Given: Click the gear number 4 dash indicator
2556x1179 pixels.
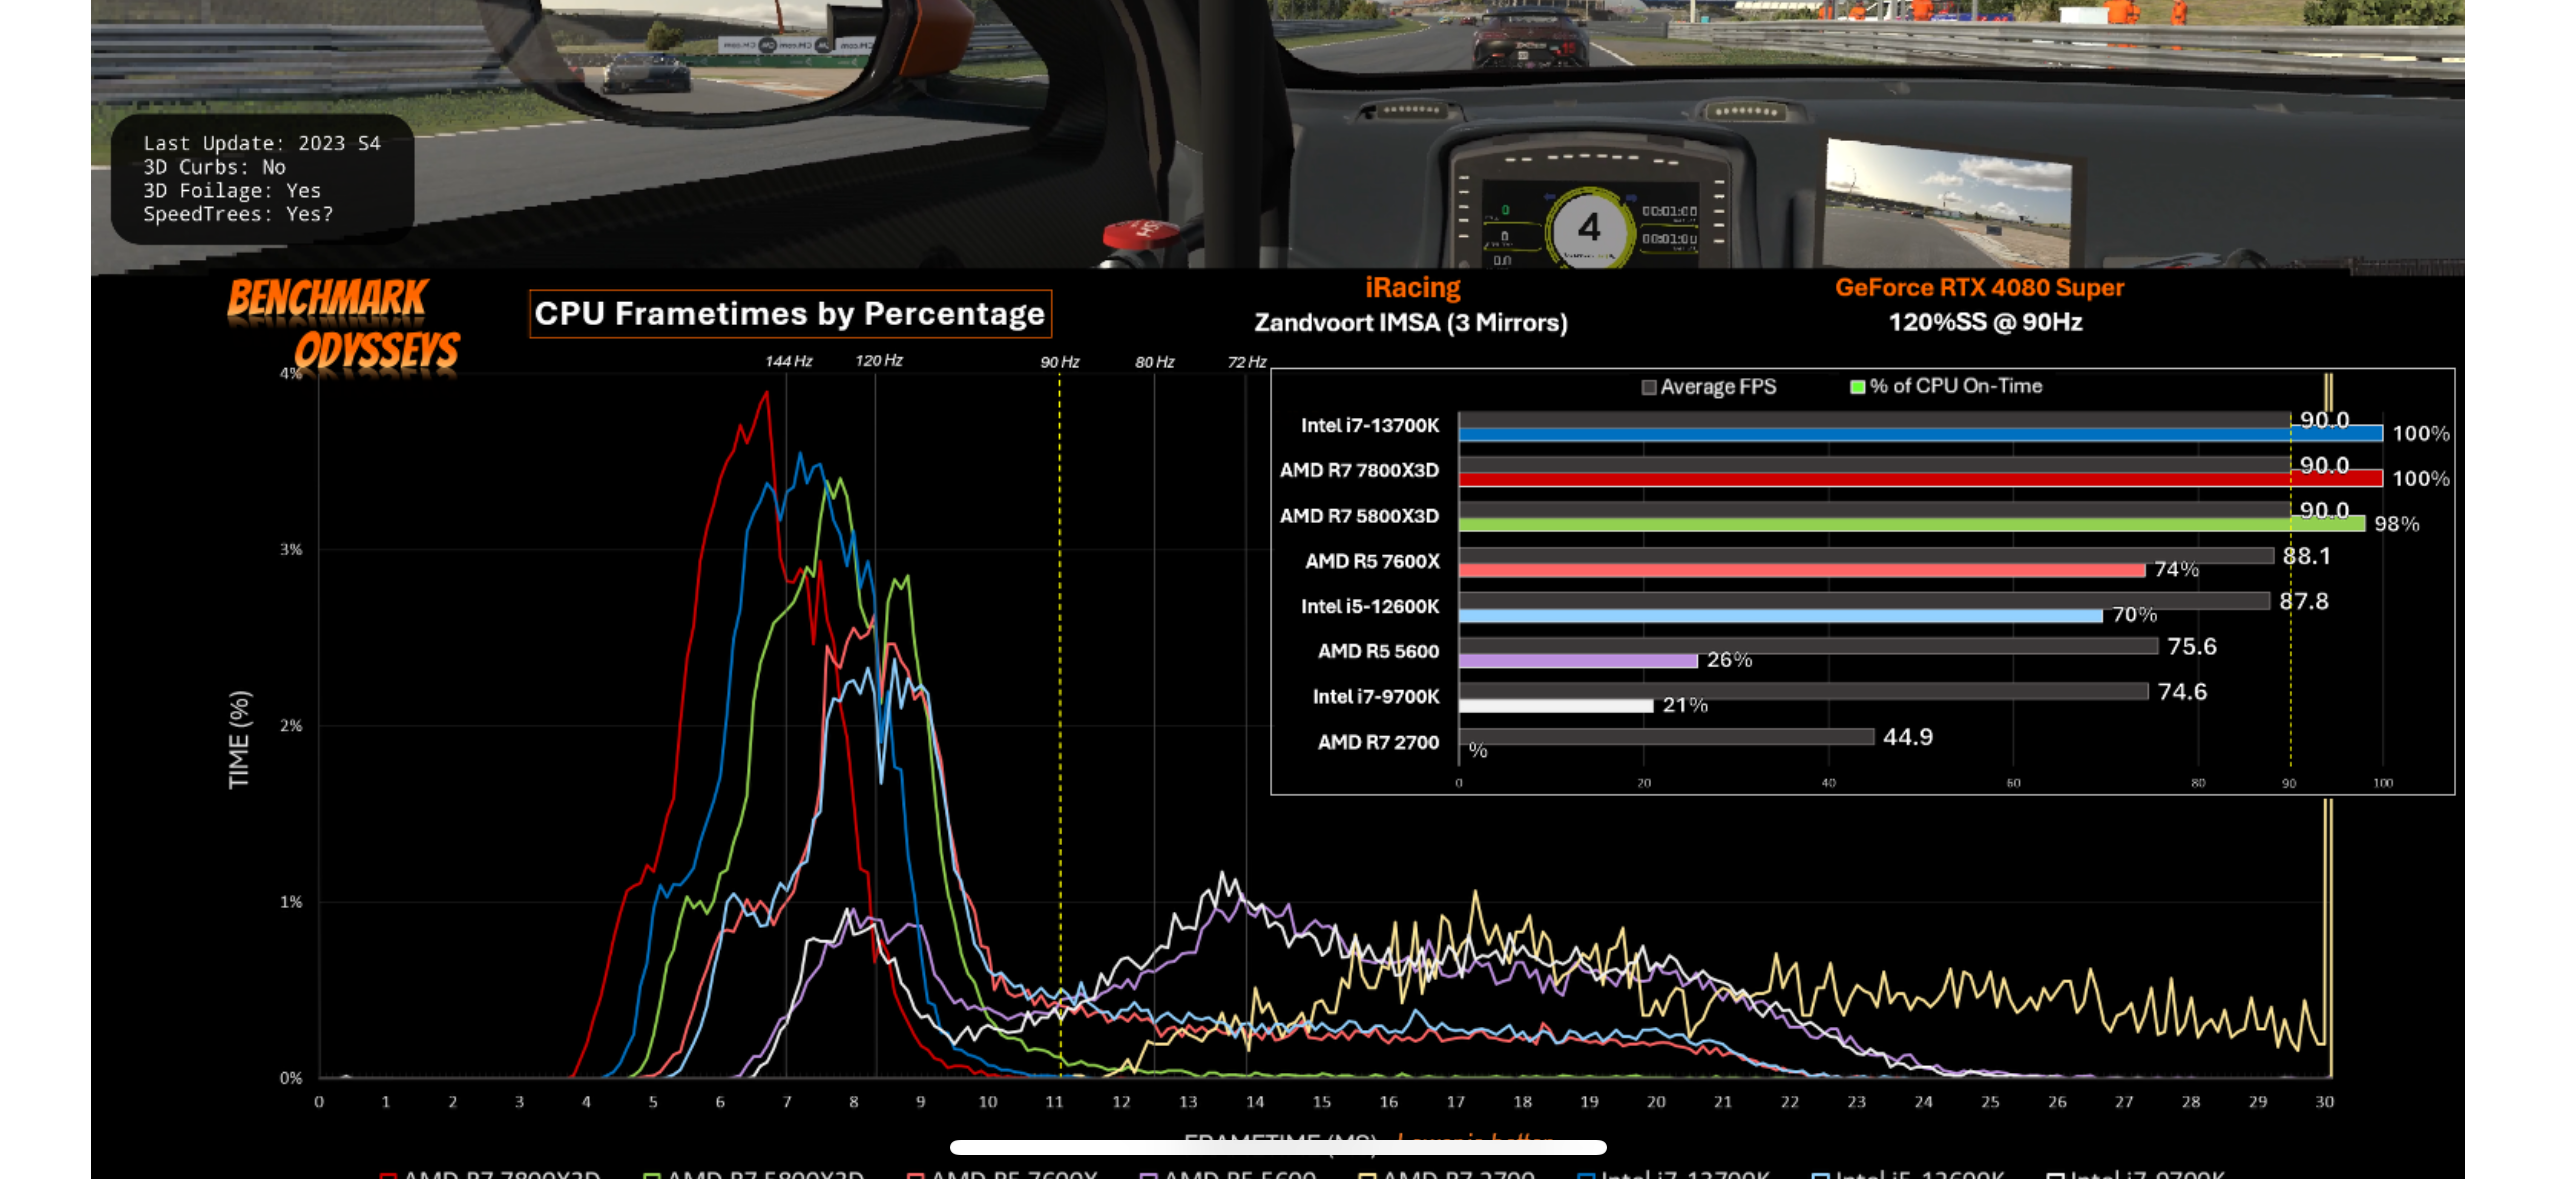Looking at the screenshot, I should point(1589,228).
